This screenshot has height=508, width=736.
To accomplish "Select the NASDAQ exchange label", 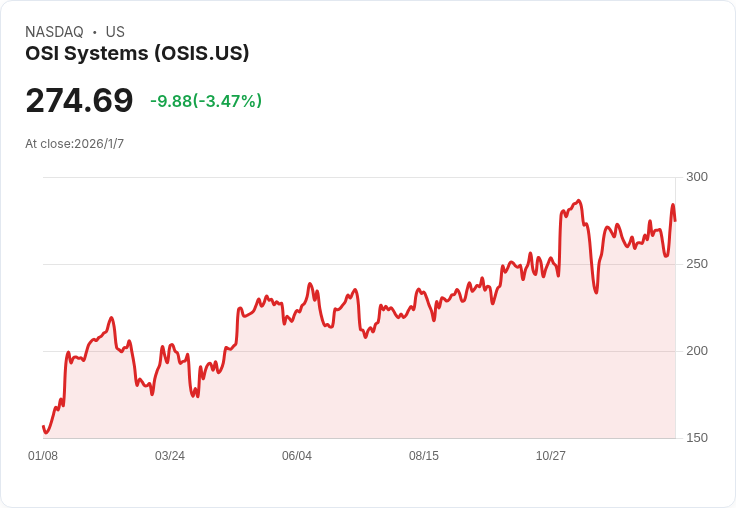I will point(54,32).
